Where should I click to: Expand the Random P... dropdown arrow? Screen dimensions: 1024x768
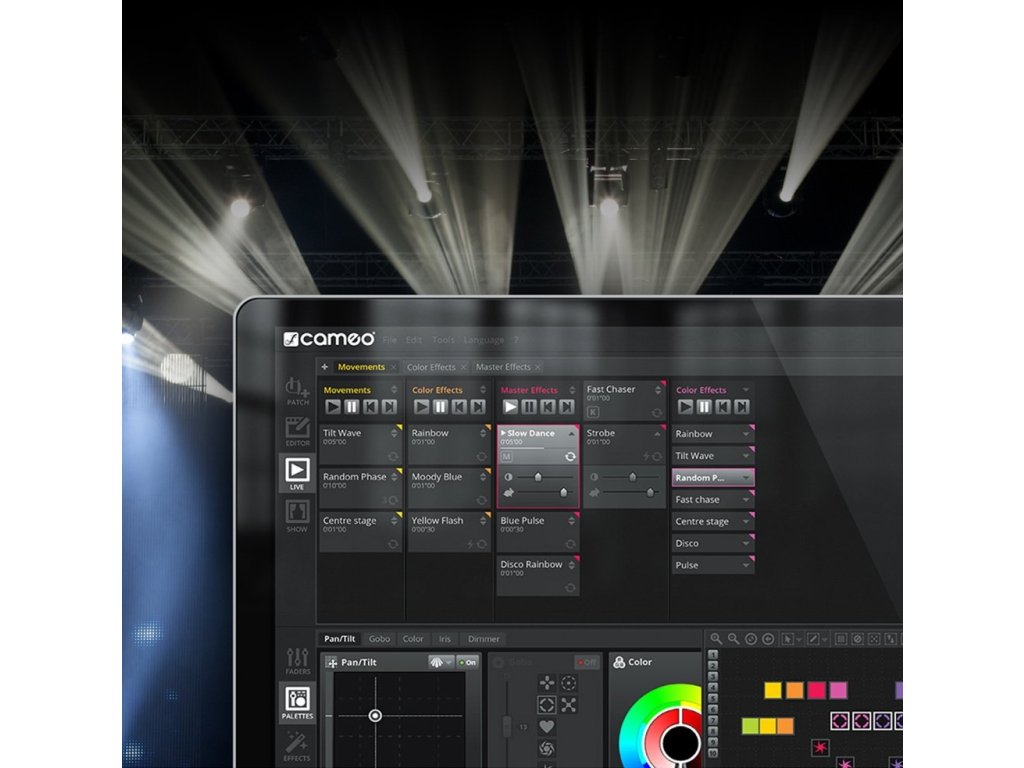pos(745,478)
